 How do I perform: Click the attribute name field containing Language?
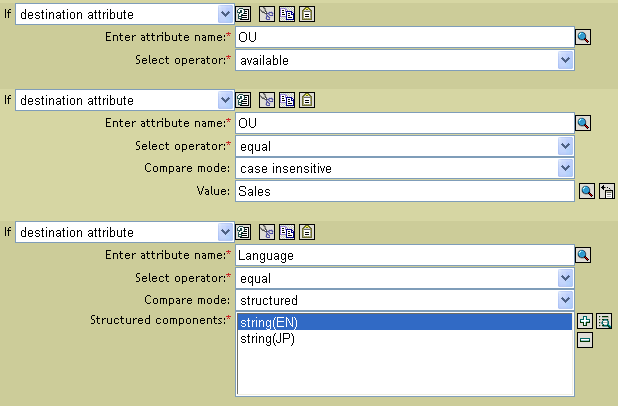click(402, 256)
